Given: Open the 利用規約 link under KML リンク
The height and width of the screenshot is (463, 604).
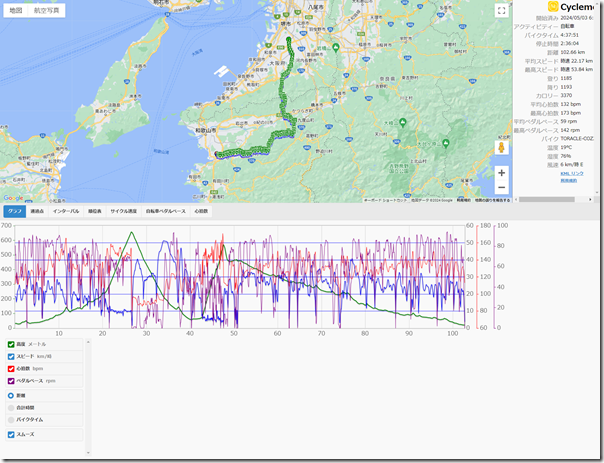Looking at the screenshot, I should tap(569, 180).
